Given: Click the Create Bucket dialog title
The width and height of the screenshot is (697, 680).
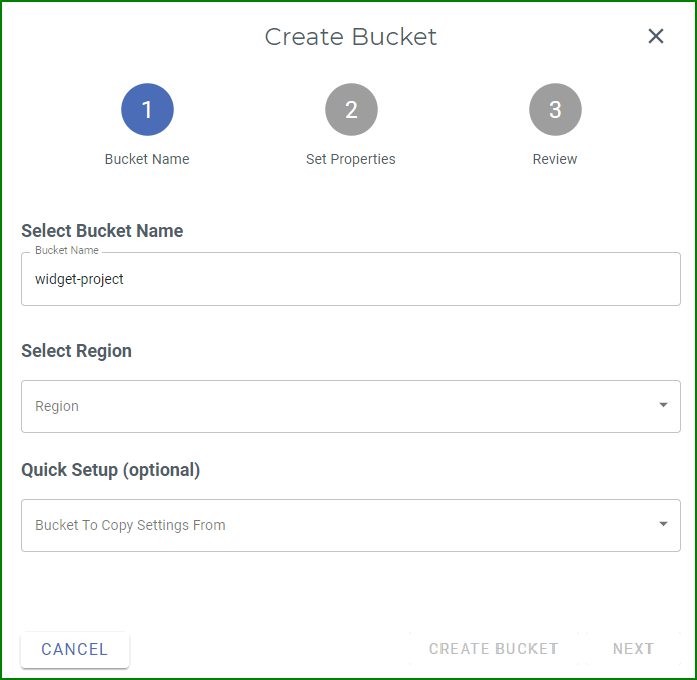Looking at the screenshot, I should (x=350, y=37).
